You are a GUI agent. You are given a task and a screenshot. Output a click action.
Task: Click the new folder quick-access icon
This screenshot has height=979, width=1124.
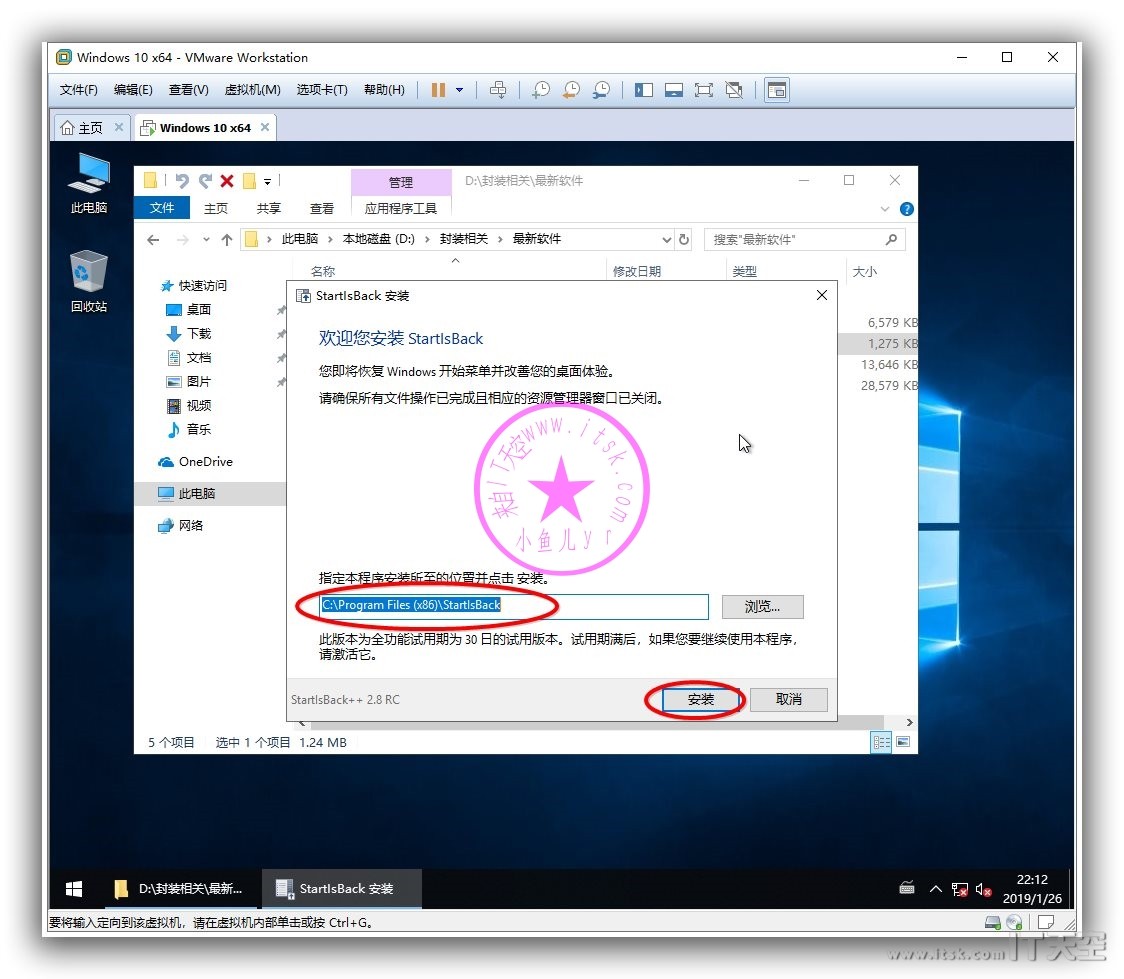point(249,181)
